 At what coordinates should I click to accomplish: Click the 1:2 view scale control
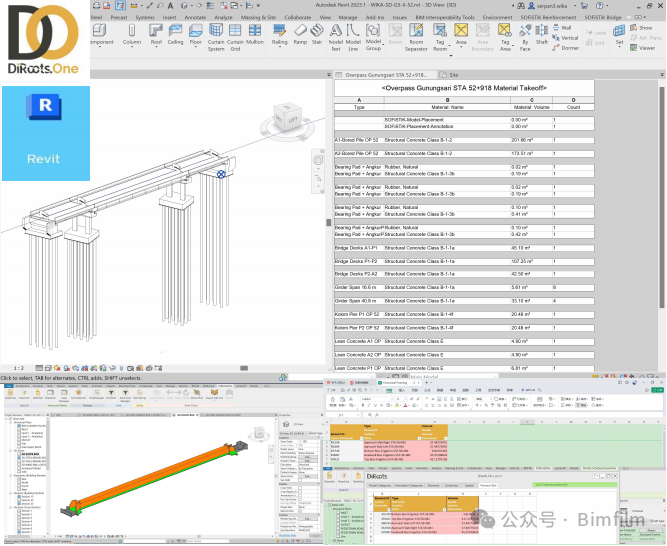click(x=19, y=368)
